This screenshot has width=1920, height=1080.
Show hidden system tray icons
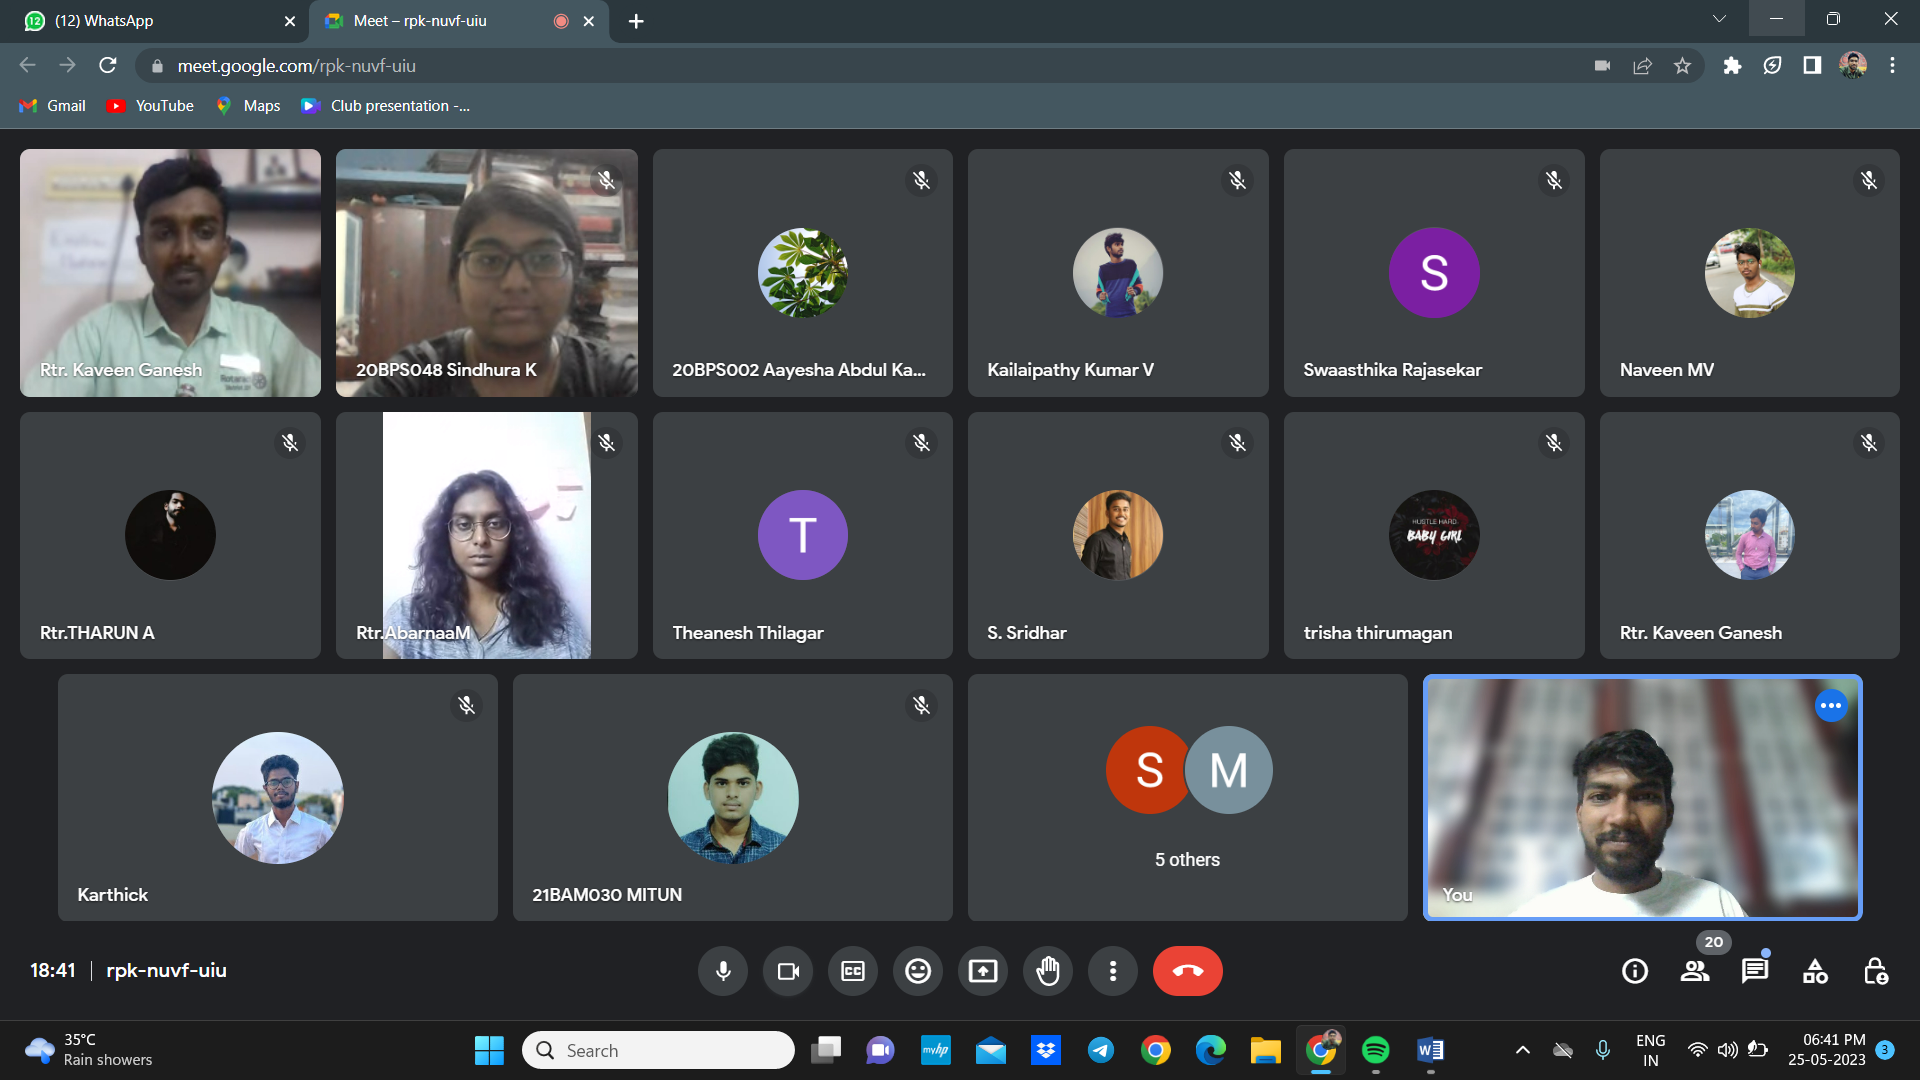(1522, 1050)
